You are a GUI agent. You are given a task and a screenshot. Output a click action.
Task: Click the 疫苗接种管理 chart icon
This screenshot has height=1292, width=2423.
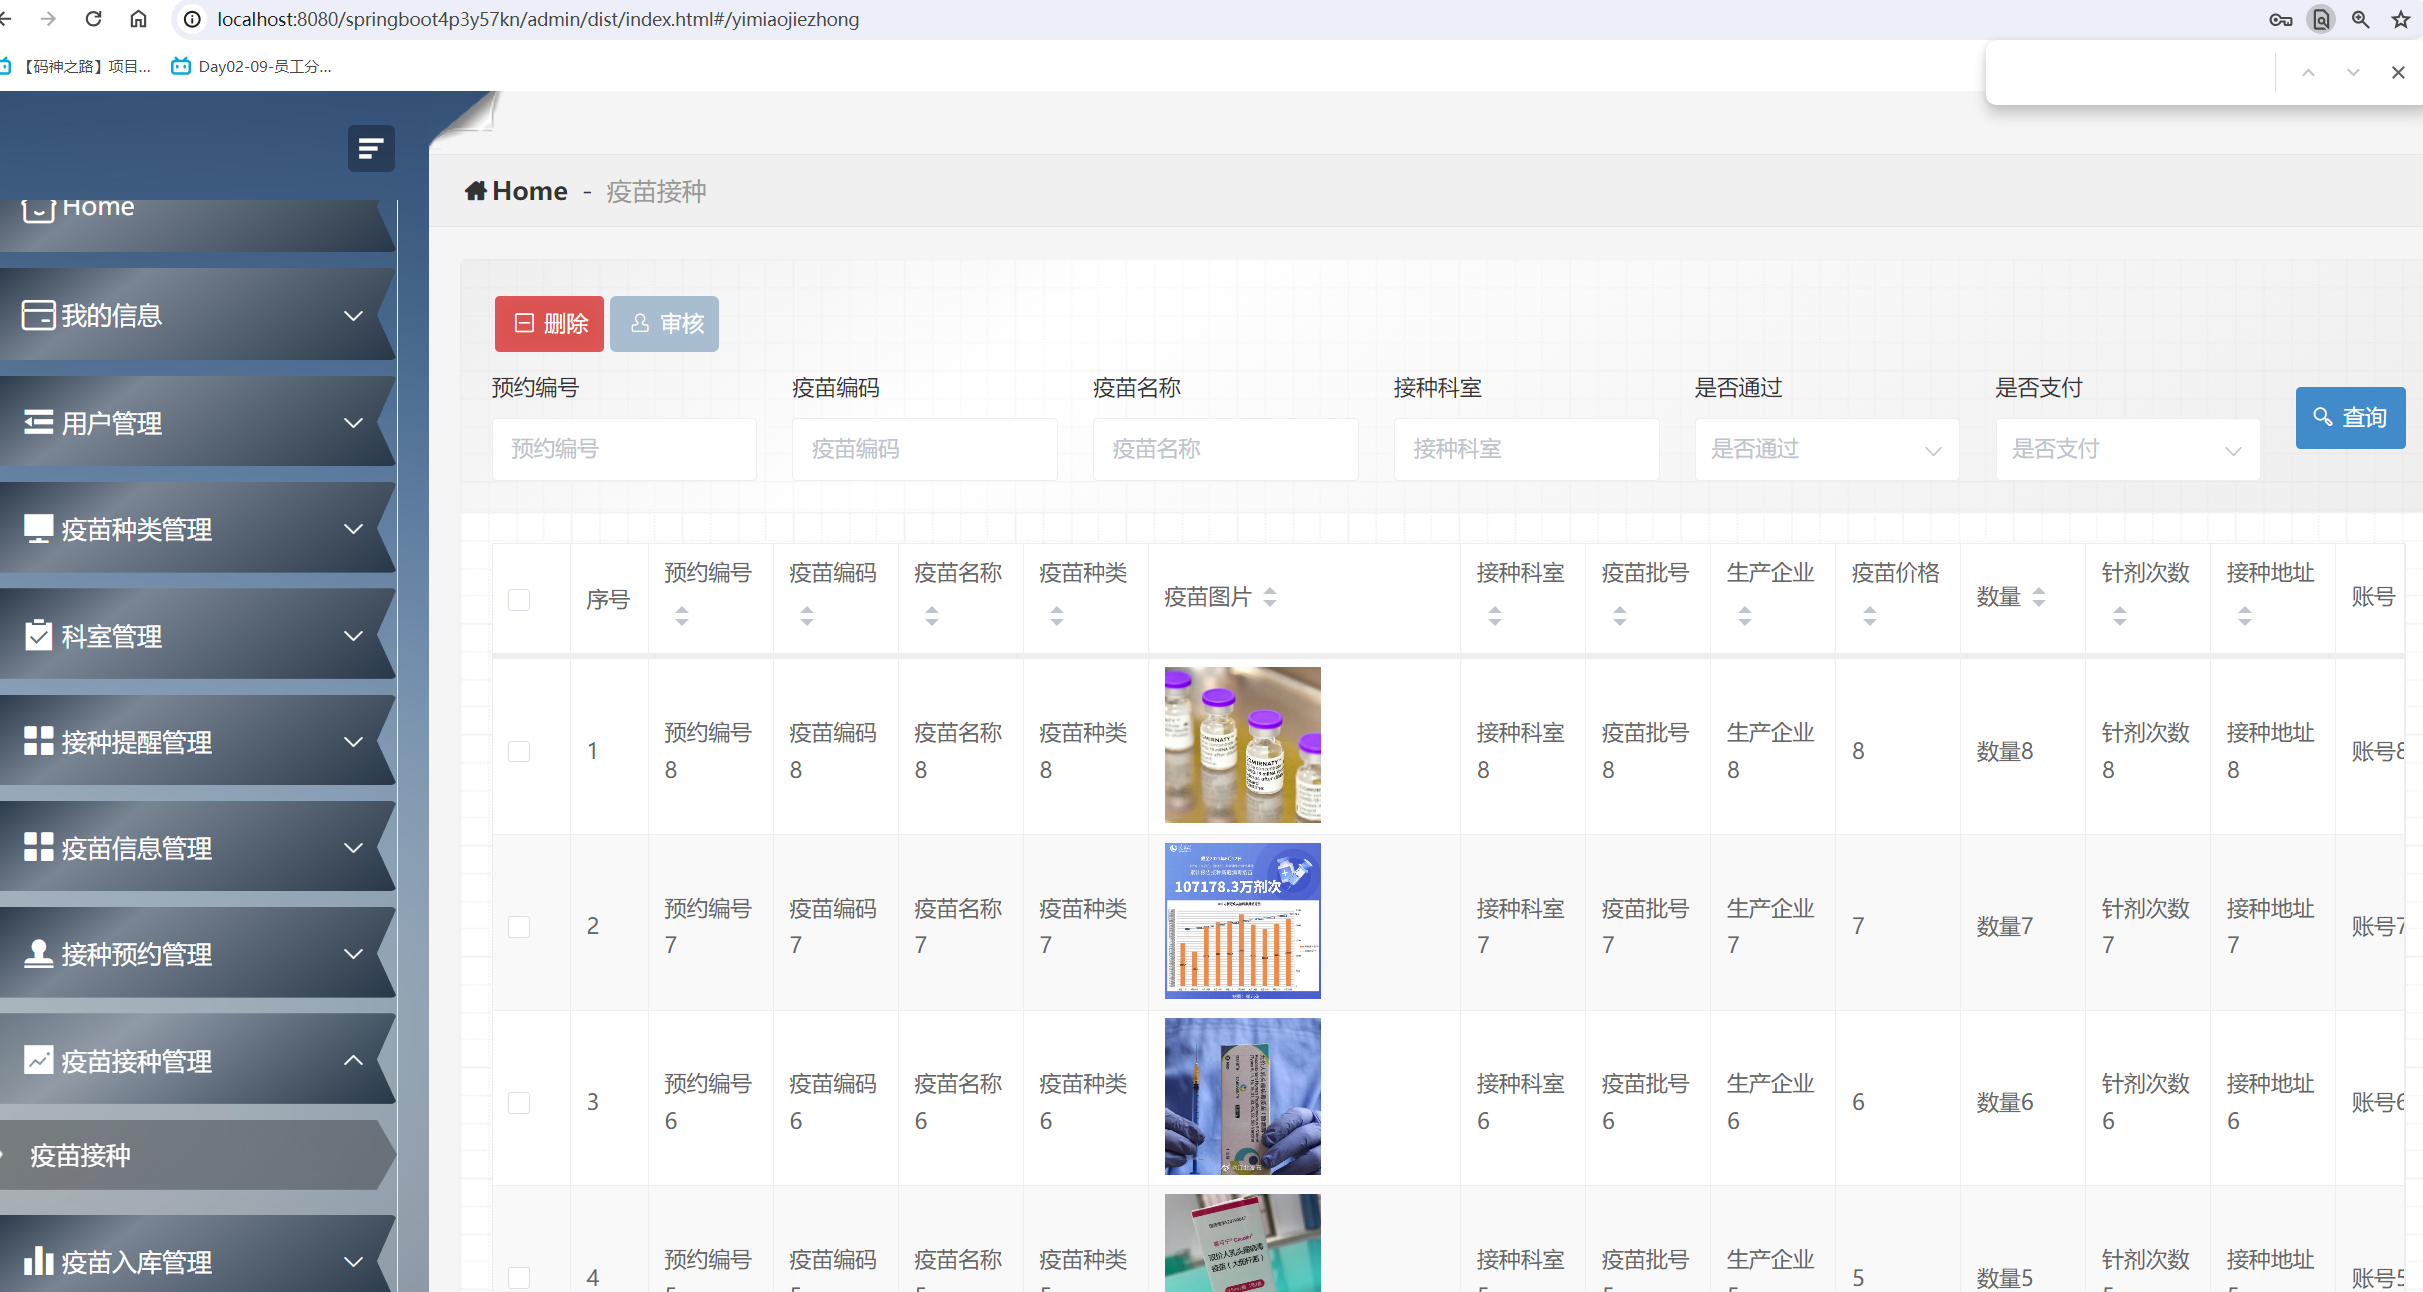click(x=38, y=1060)
